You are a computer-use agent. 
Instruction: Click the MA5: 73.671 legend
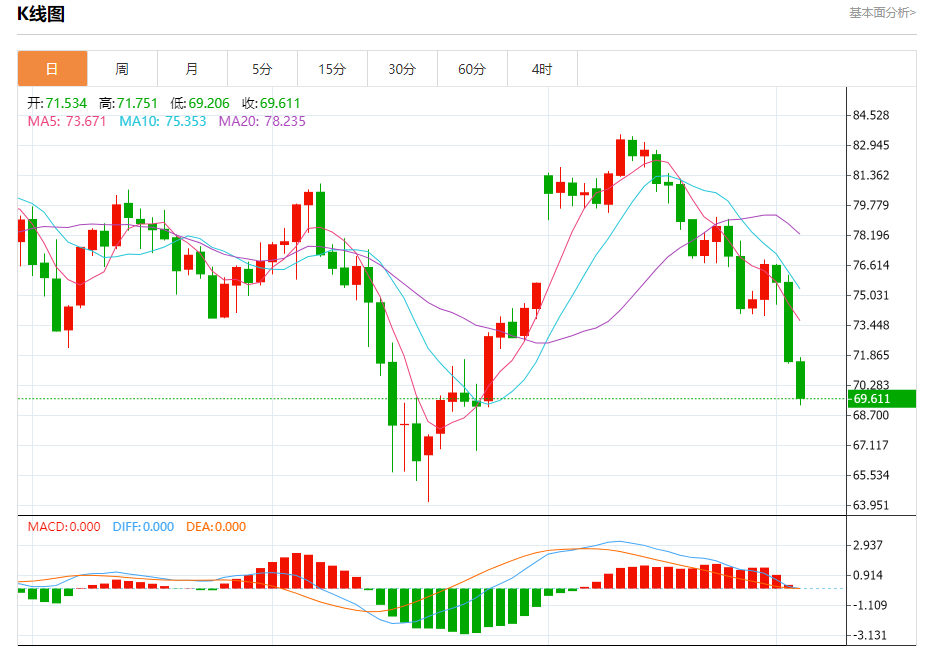tap(67, 121)
